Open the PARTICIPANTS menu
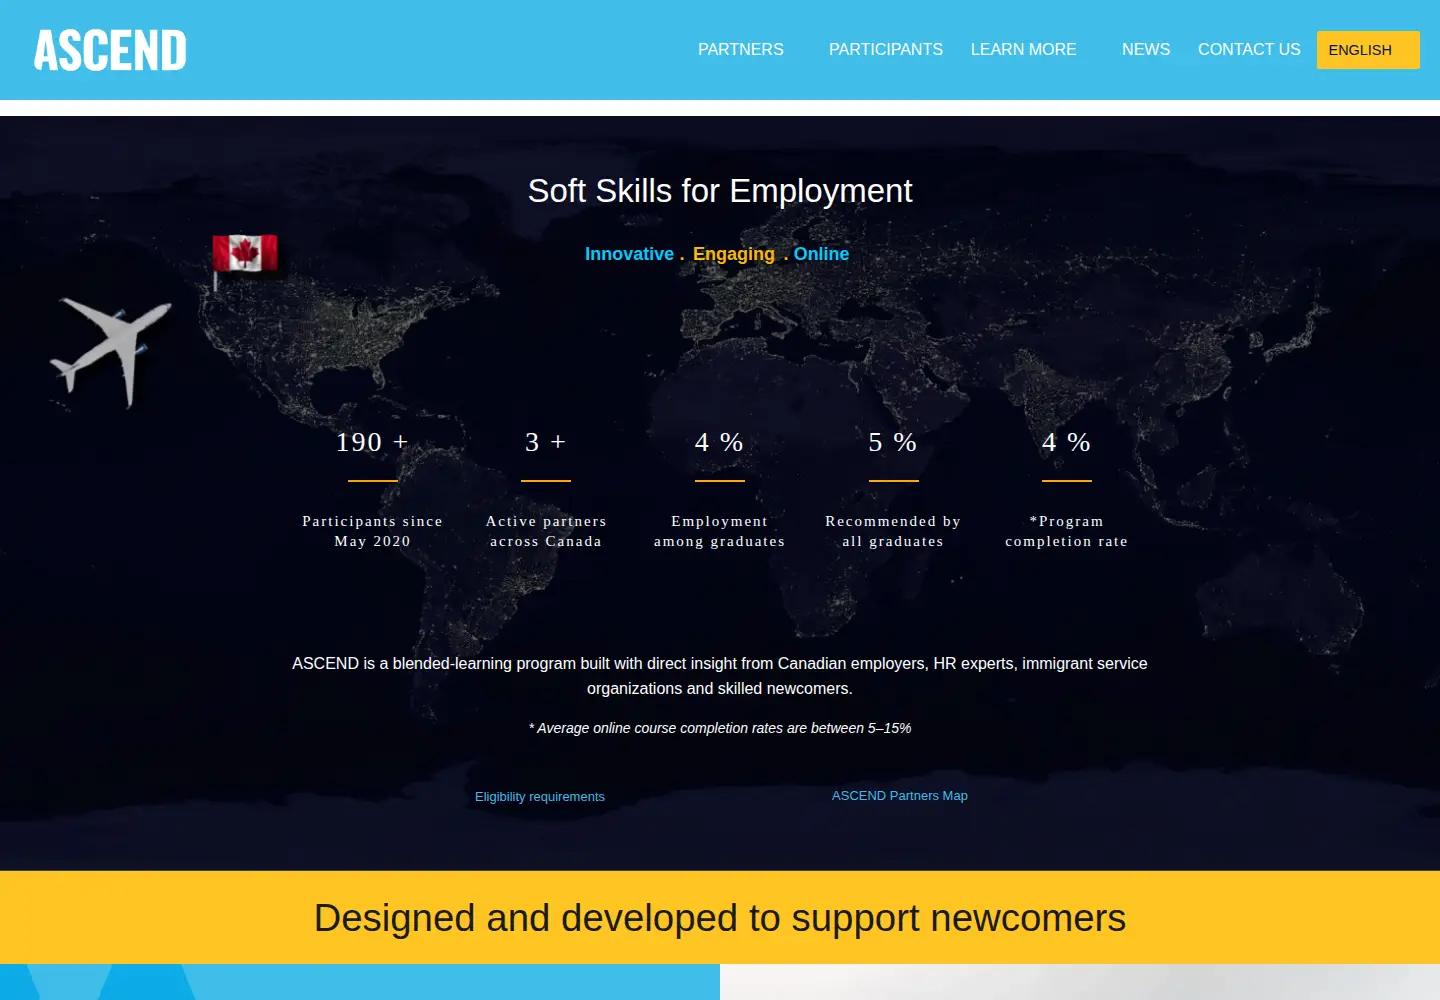 click(x=886, y=50)
